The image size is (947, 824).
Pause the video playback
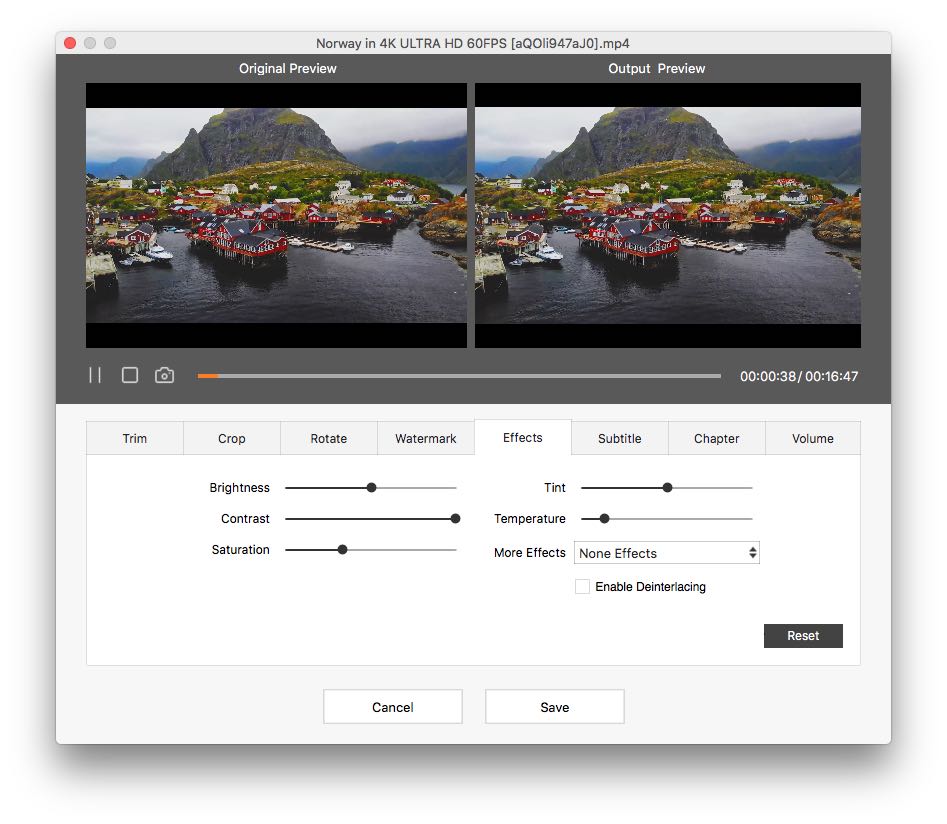pos(95,375)
